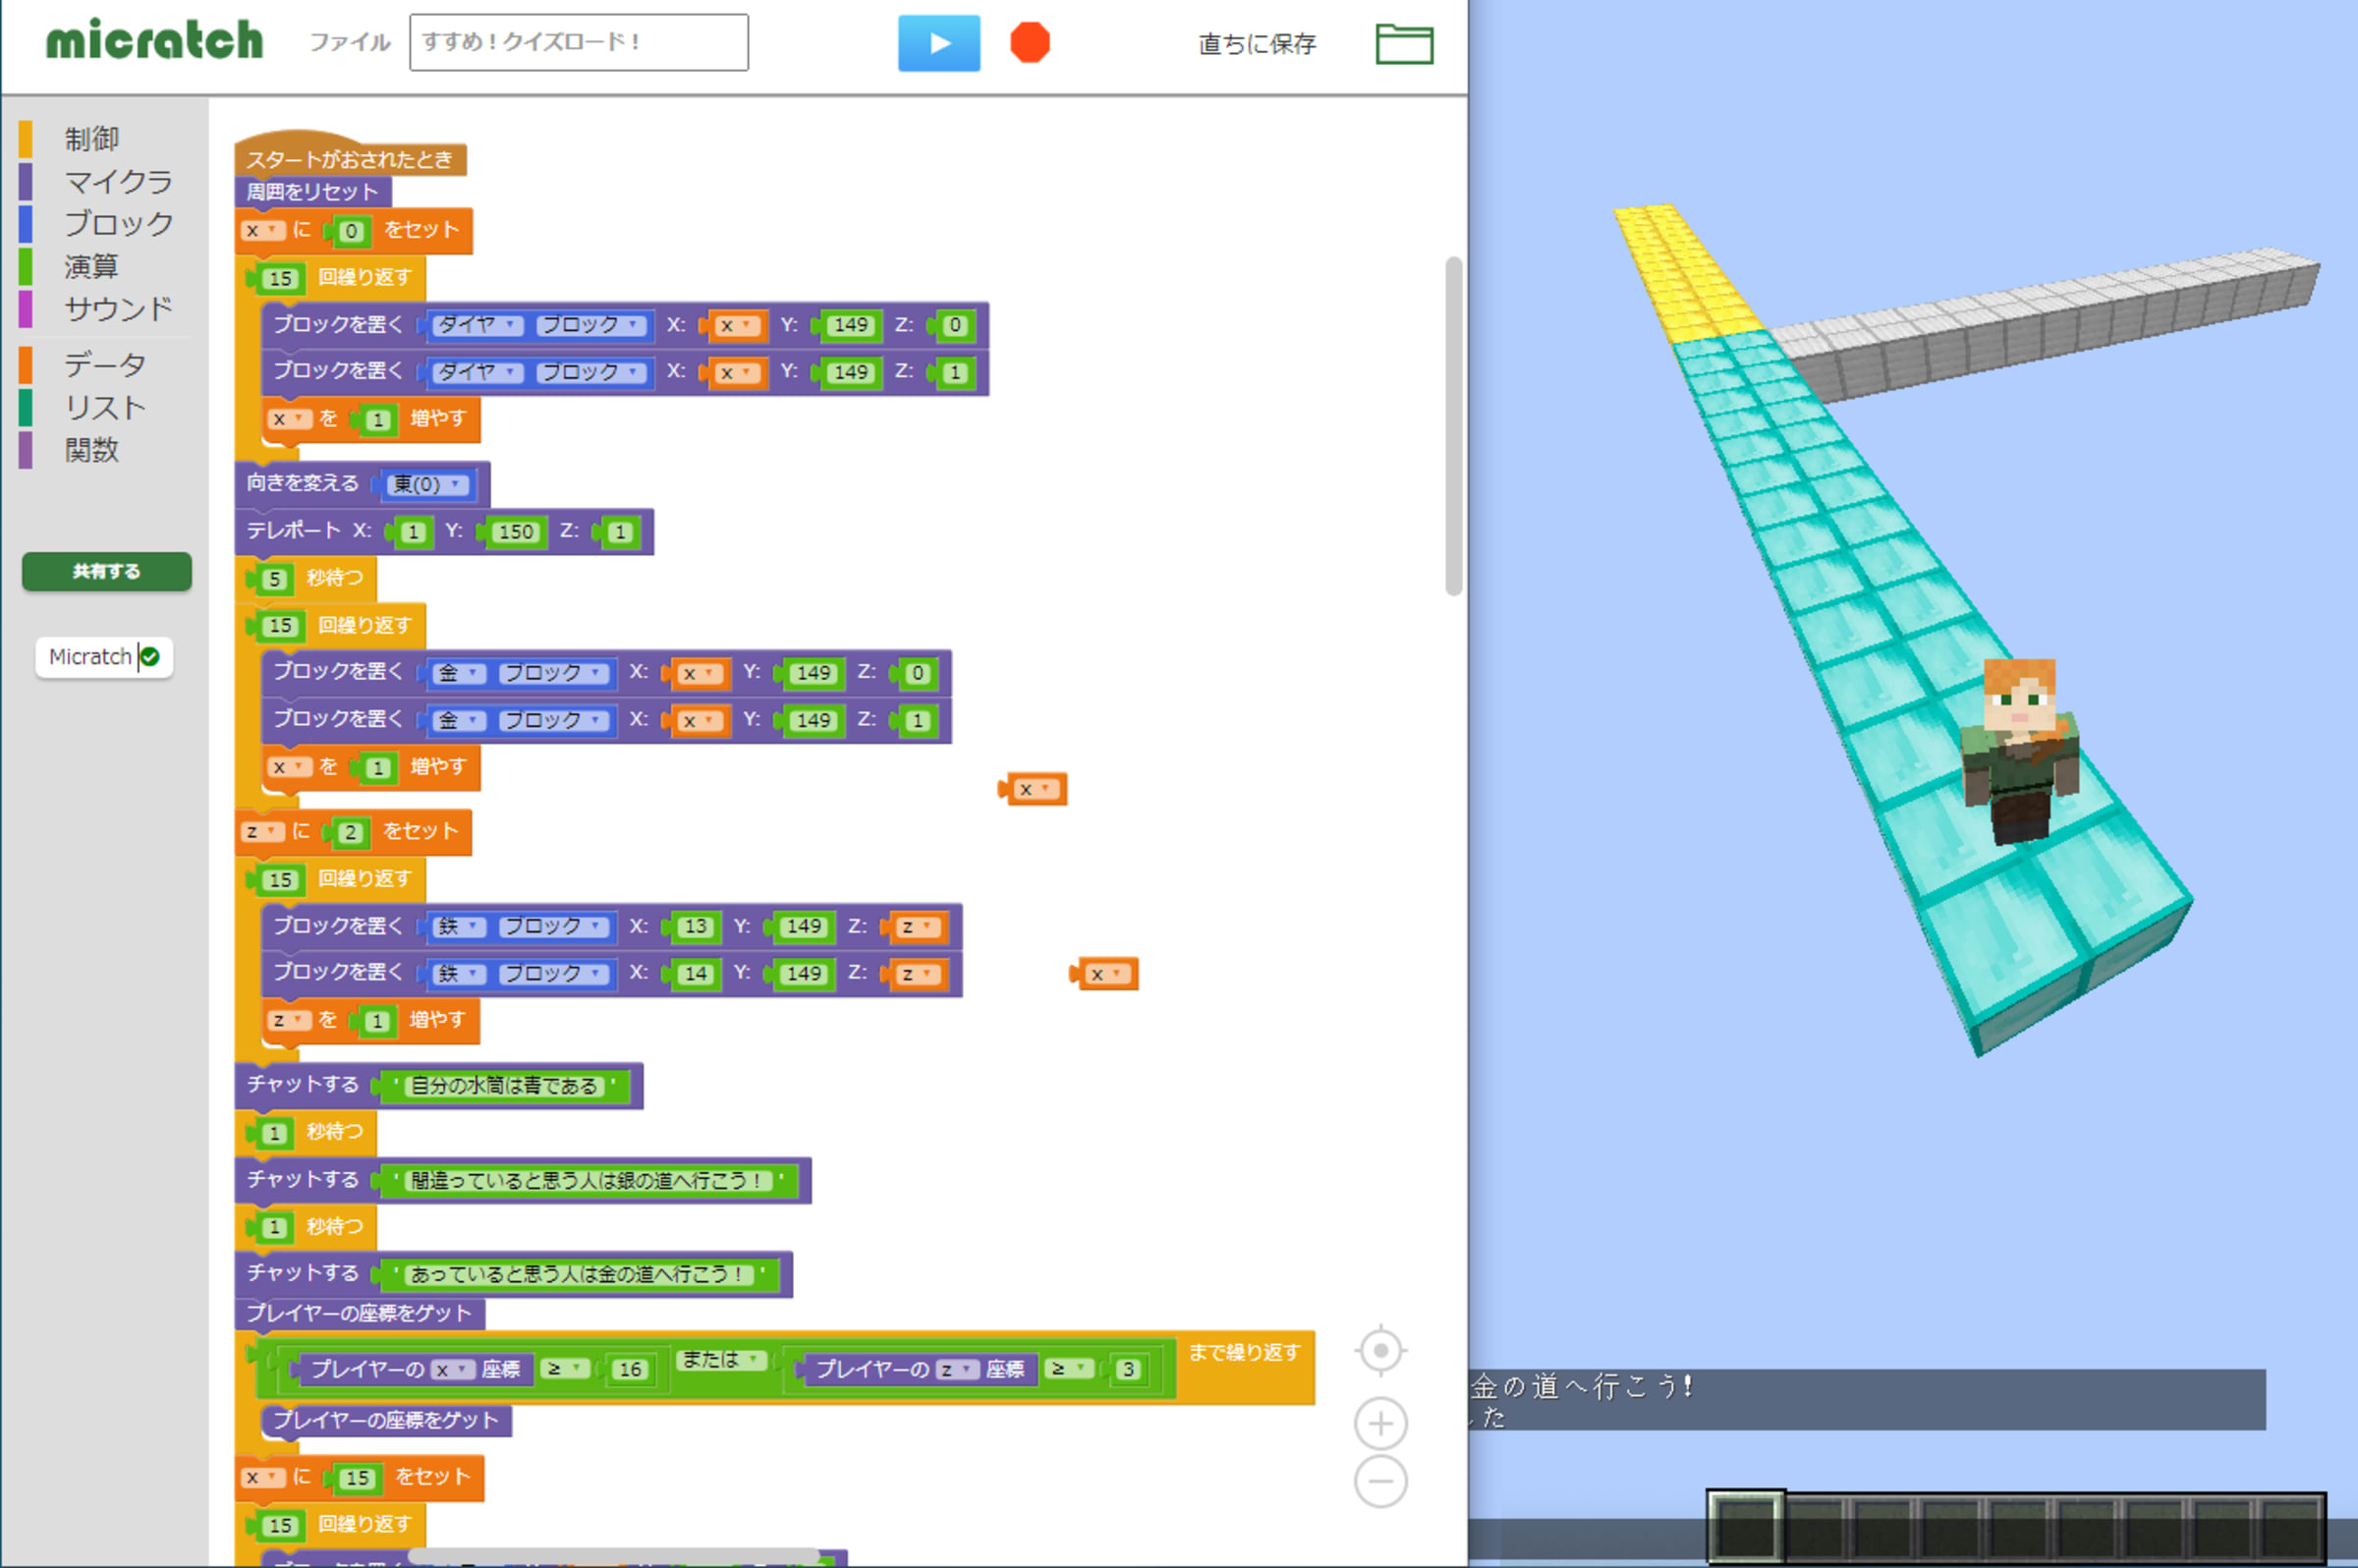2358x1568 pixels.
Task: Open the 制御 block category
Action: click(91, 139)
